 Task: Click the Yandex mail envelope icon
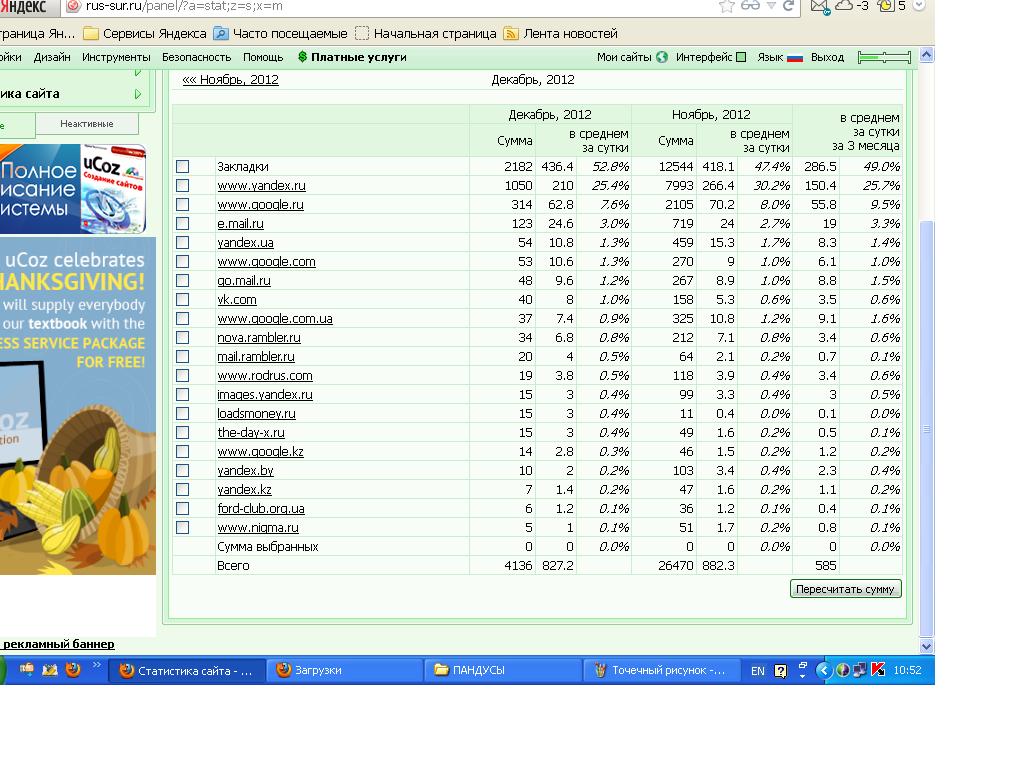click(820, 7)
